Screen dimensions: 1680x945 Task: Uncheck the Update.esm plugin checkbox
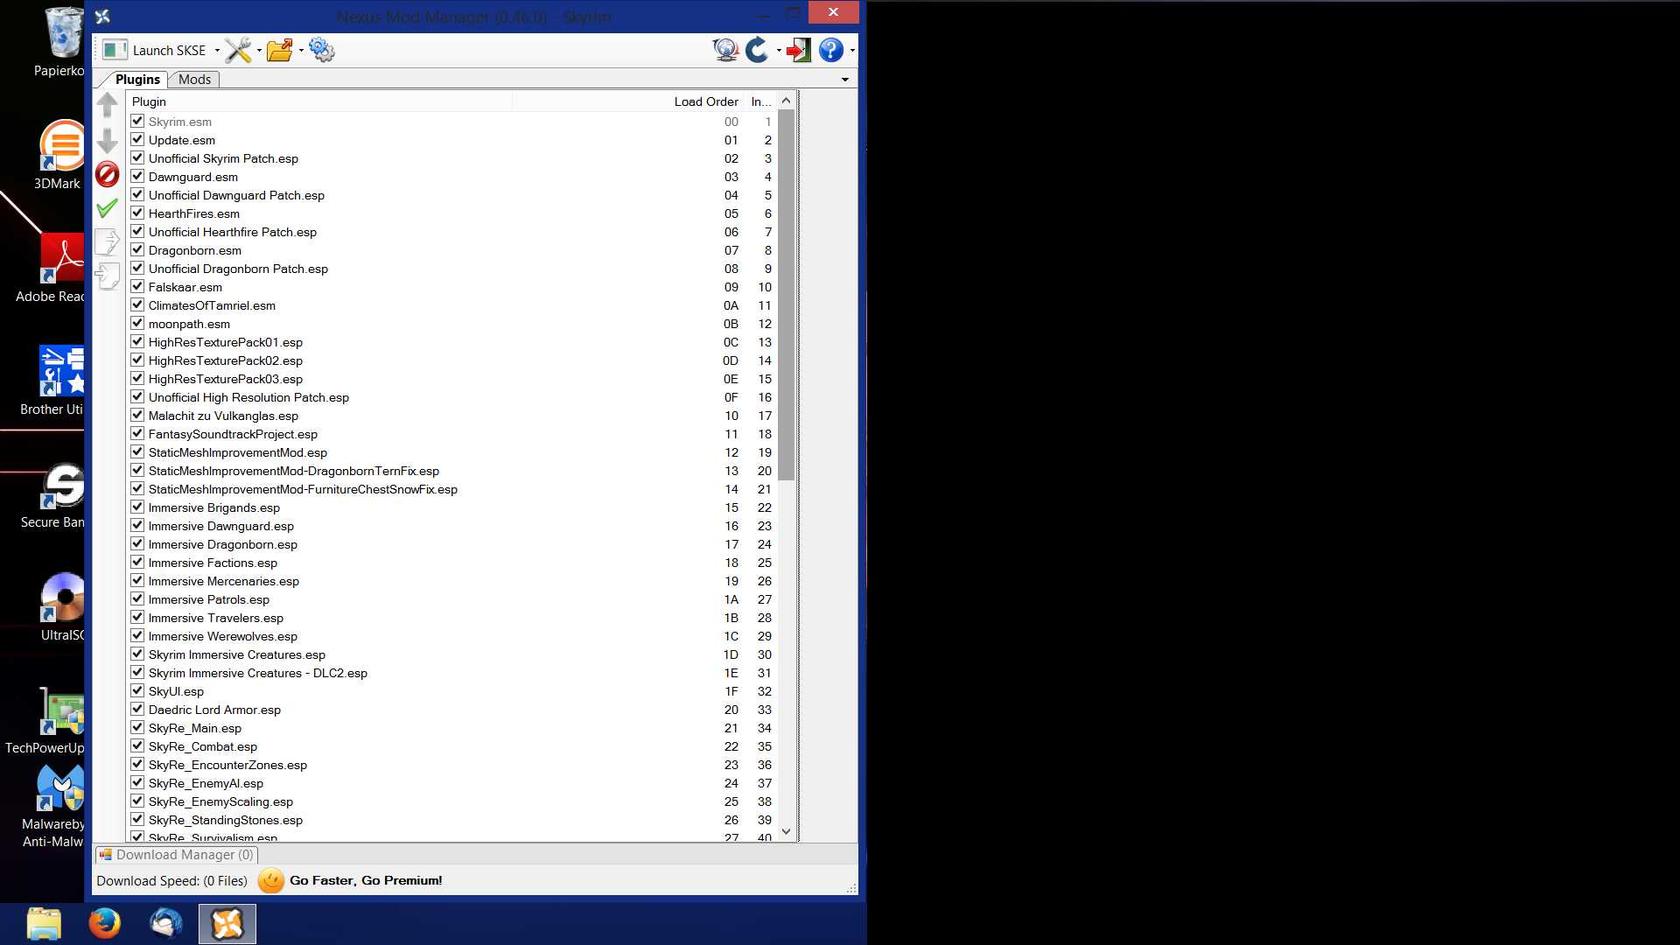(137, 140)
